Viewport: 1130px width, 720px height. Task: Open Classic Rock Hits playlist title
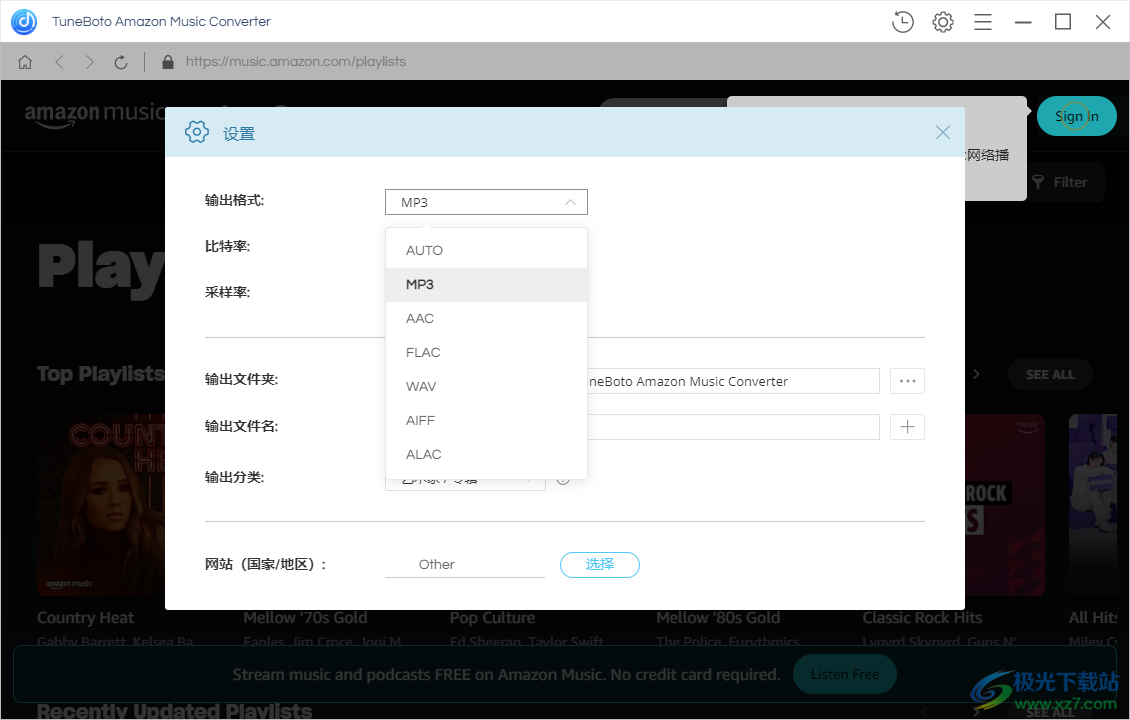[922, 618]
